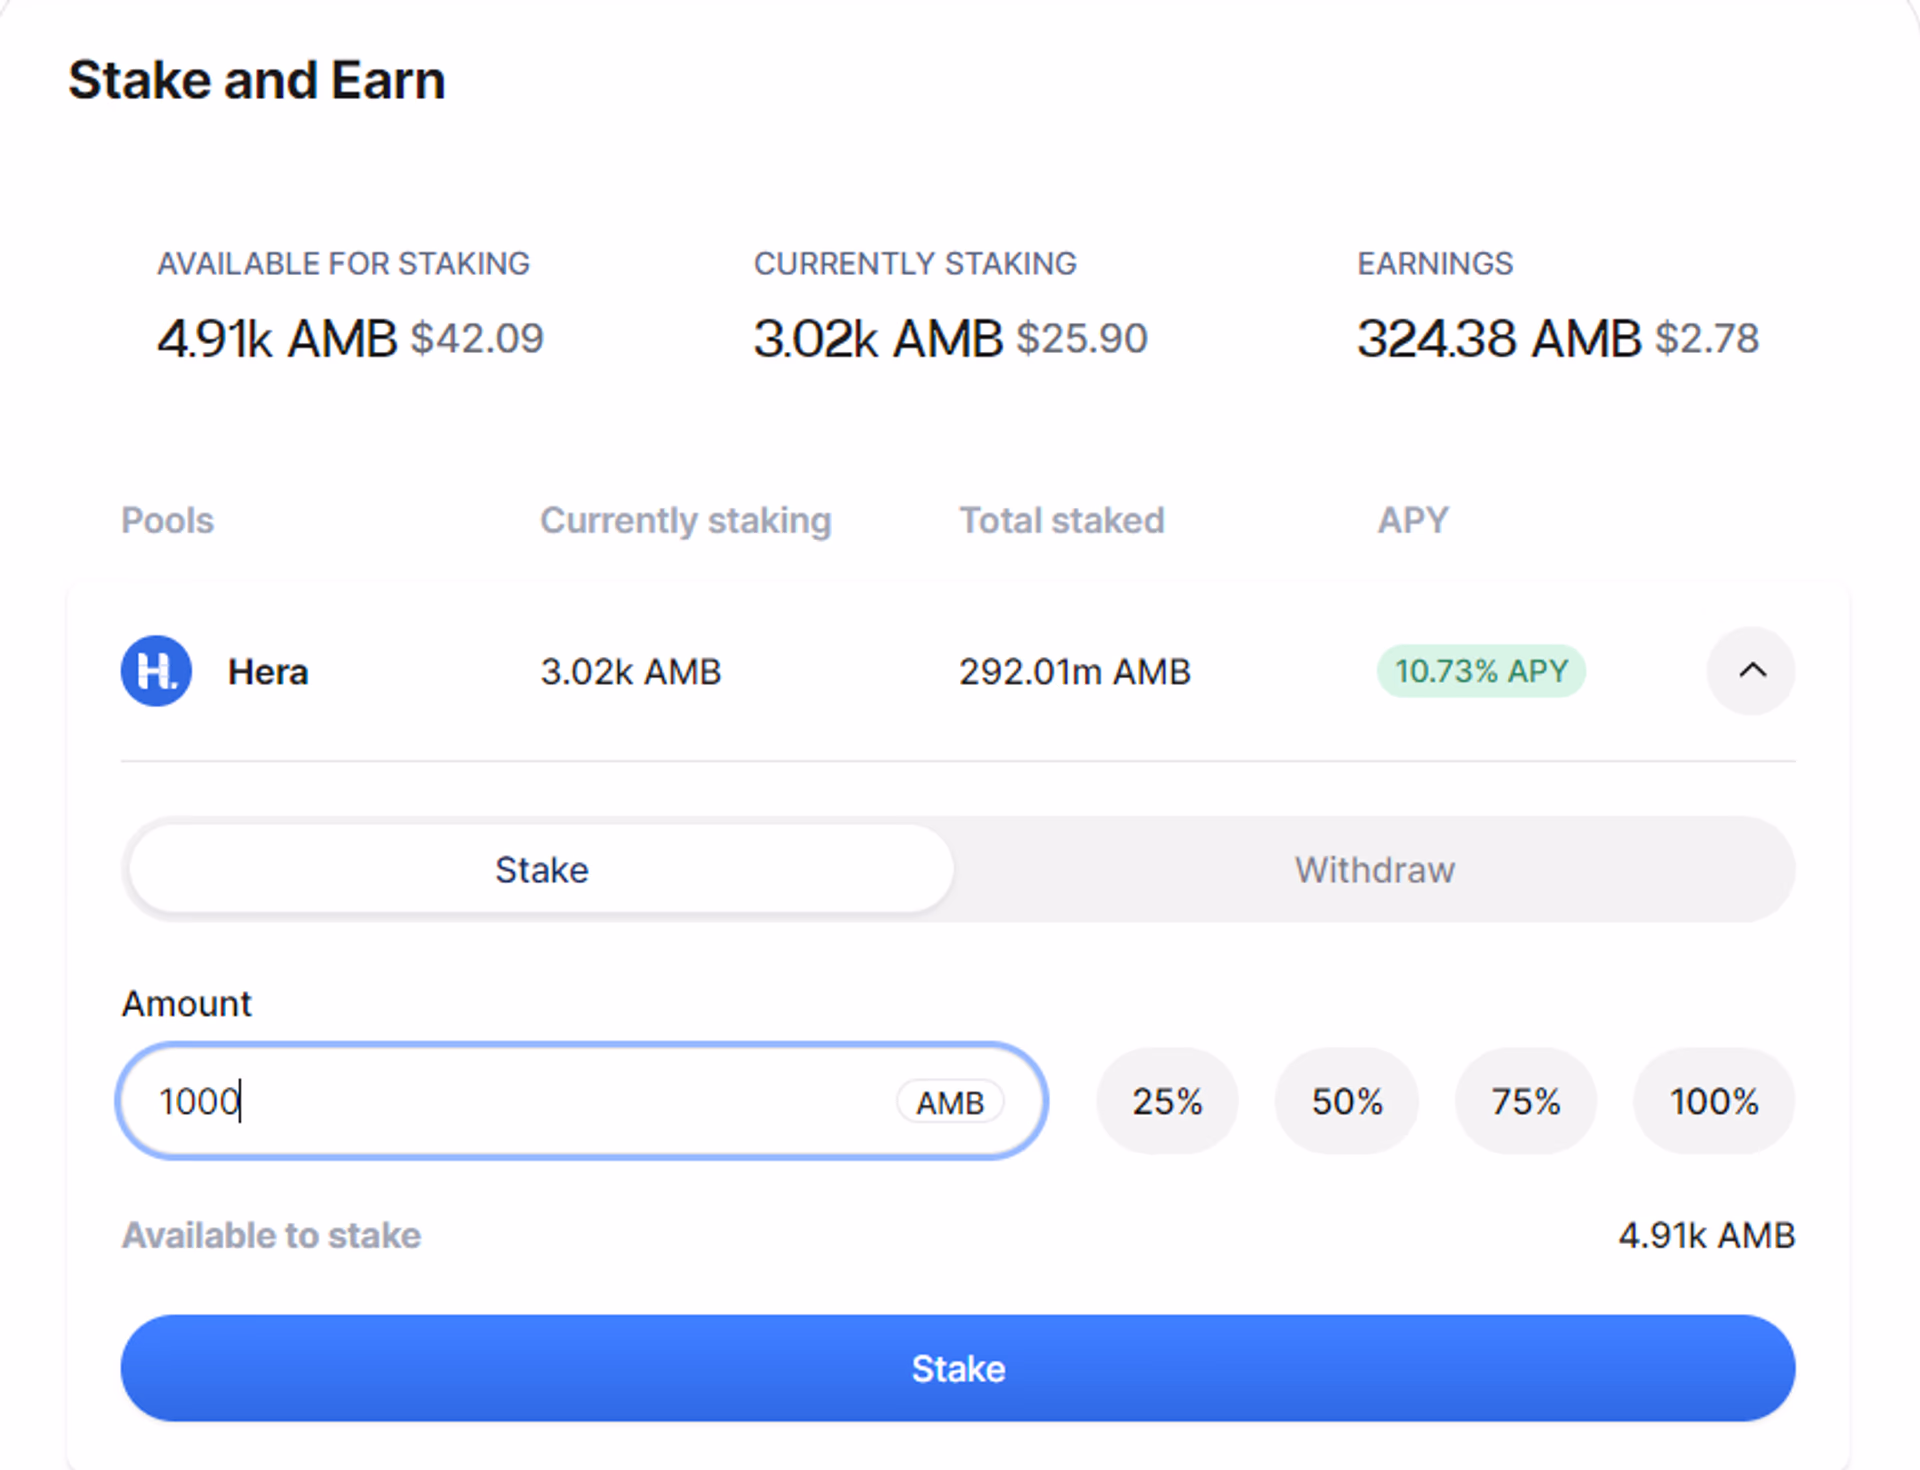
Task: Click the 292.01m AMB total staked value
Action: [1075, 672]
